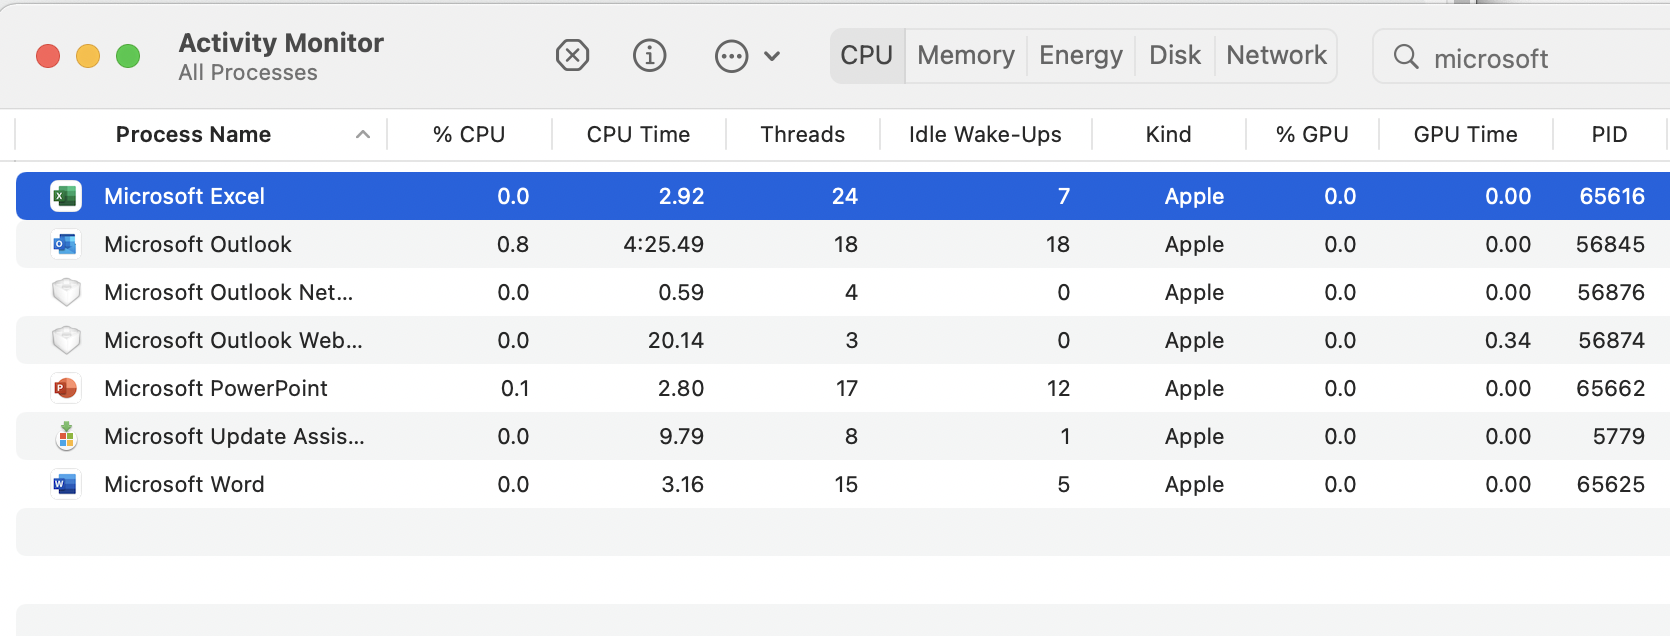This screenshot has width=1670, height=636.
Task: Click the Microsoft Update Assistant icon
Action: tap(66, 436)
